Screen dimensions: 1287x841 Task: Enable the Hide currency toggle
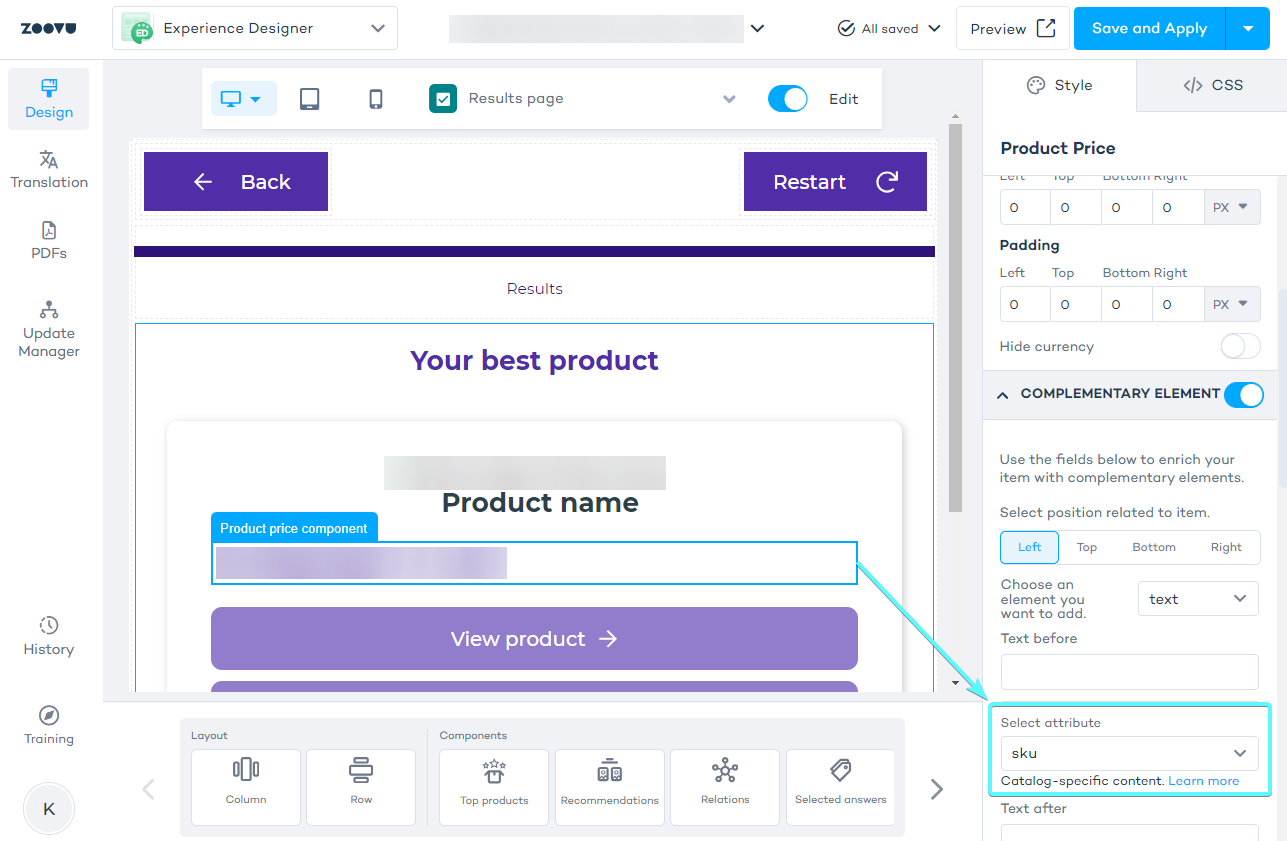(1240, 346)
